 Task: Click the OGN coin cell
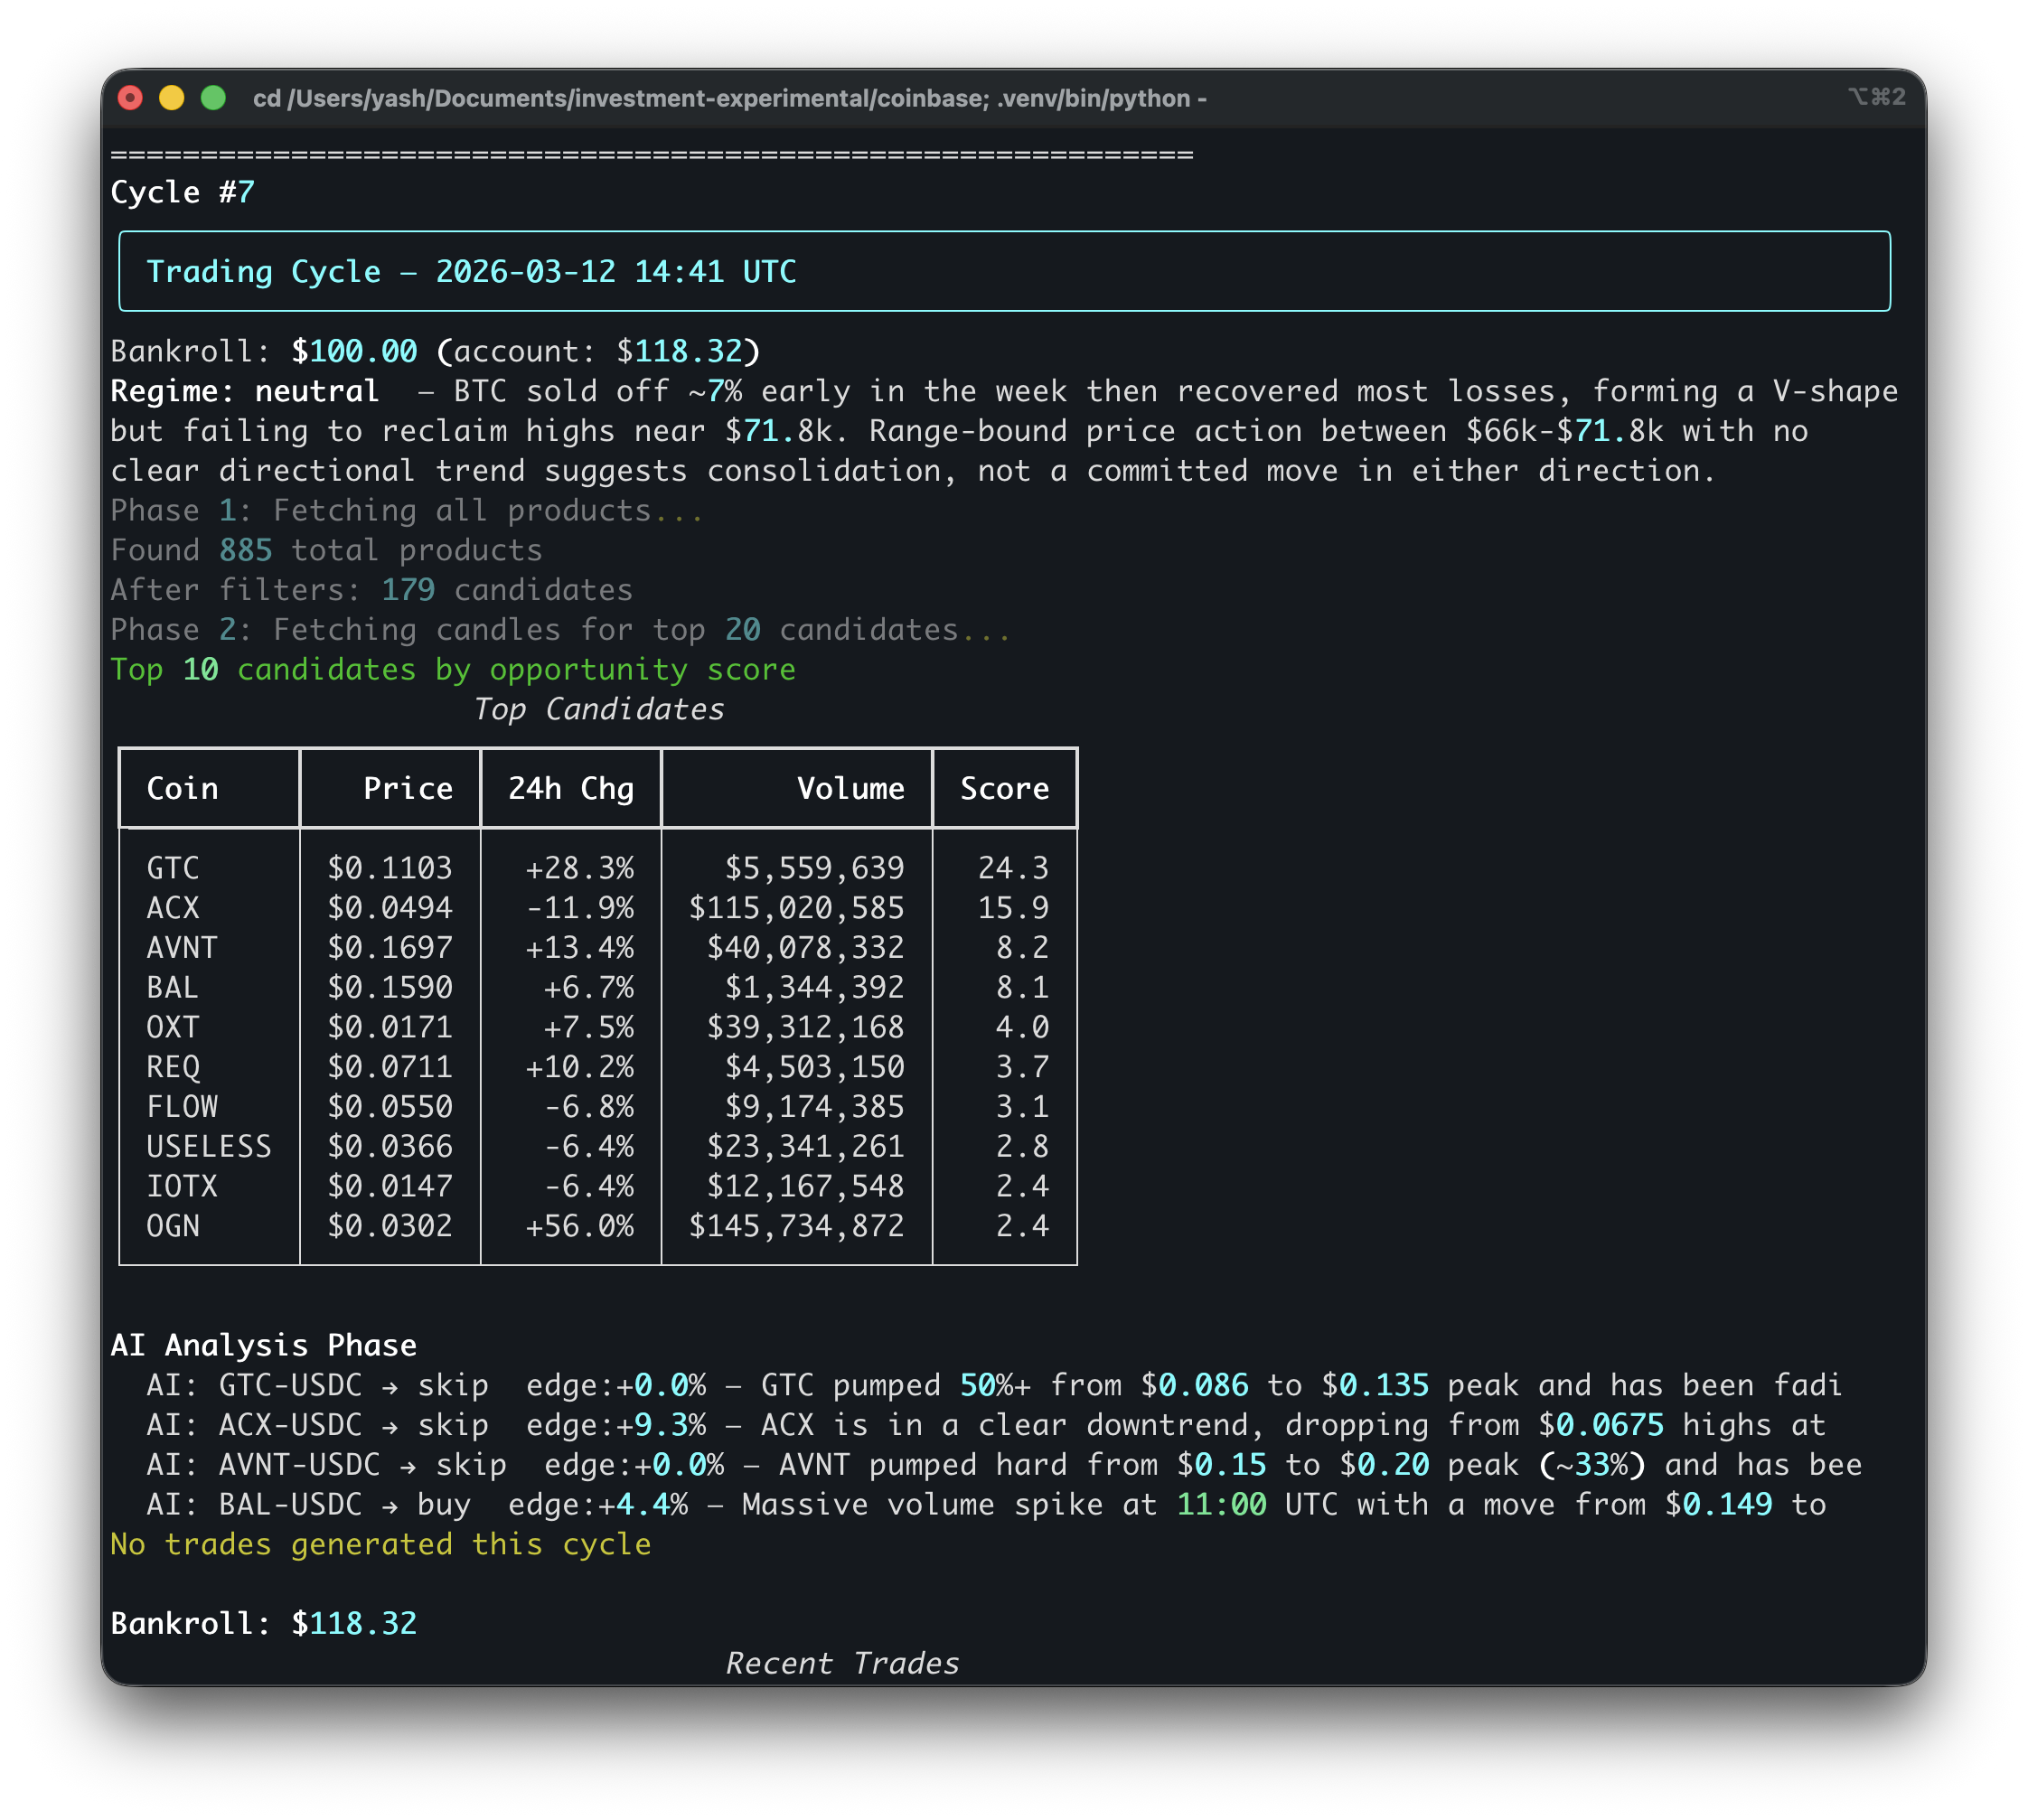(173, 1226)
